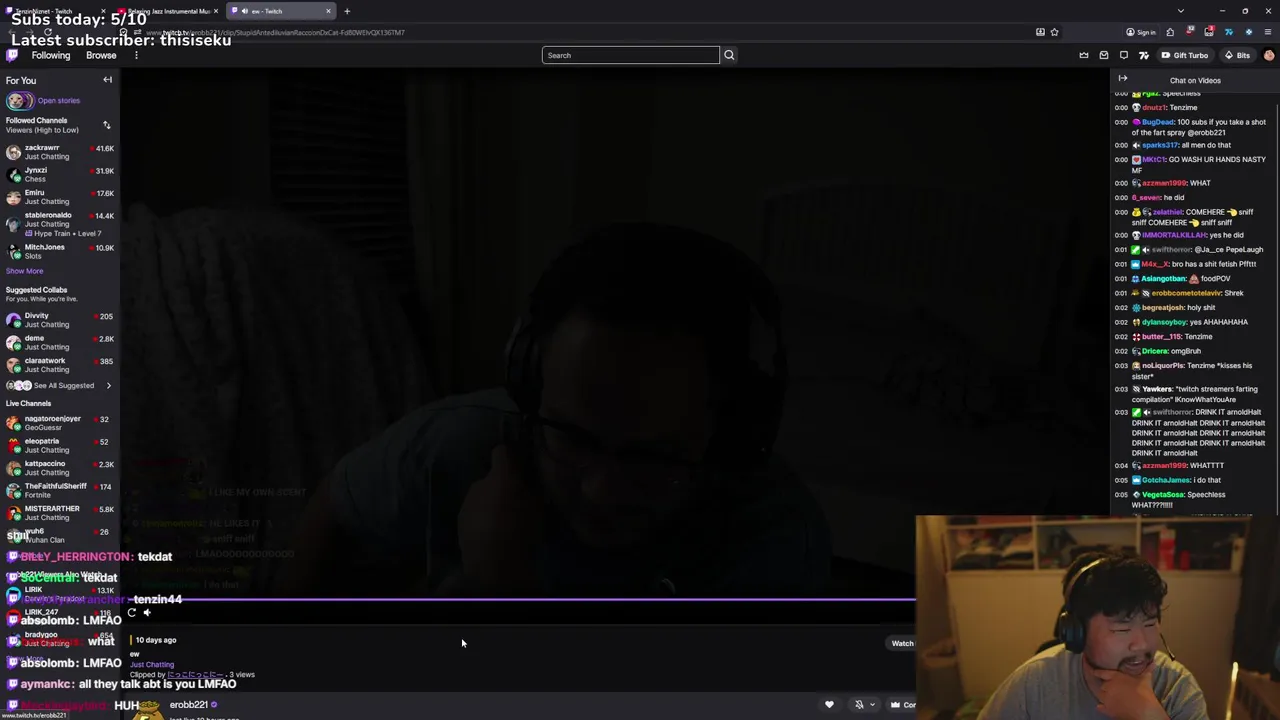Expand See All Suggested collabs
This screenshot has height=720, width=1280.
(60, 385)
